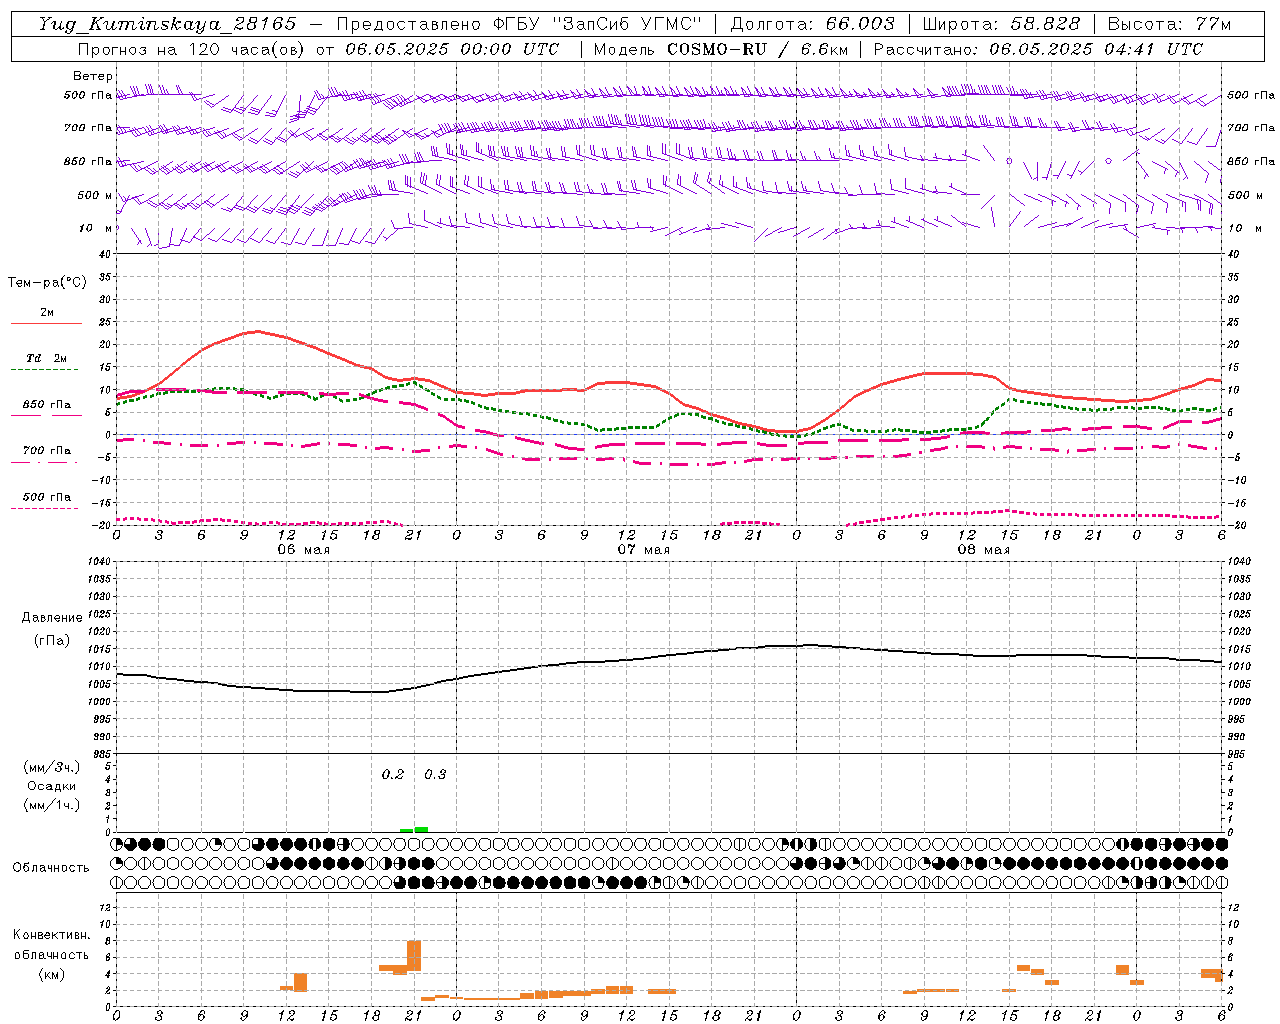
Task: Click the Облачность cloud cover label
Action: [x=51, y=868]
